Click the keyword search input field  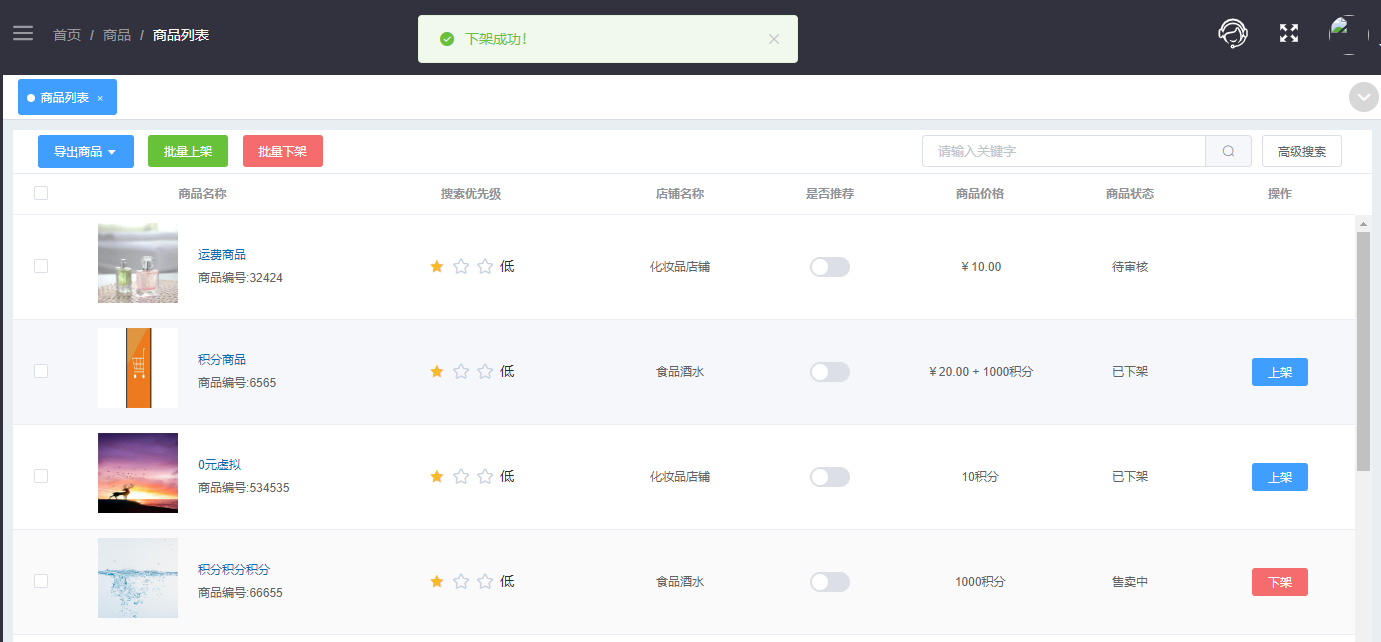click(x=1064, y=152)
